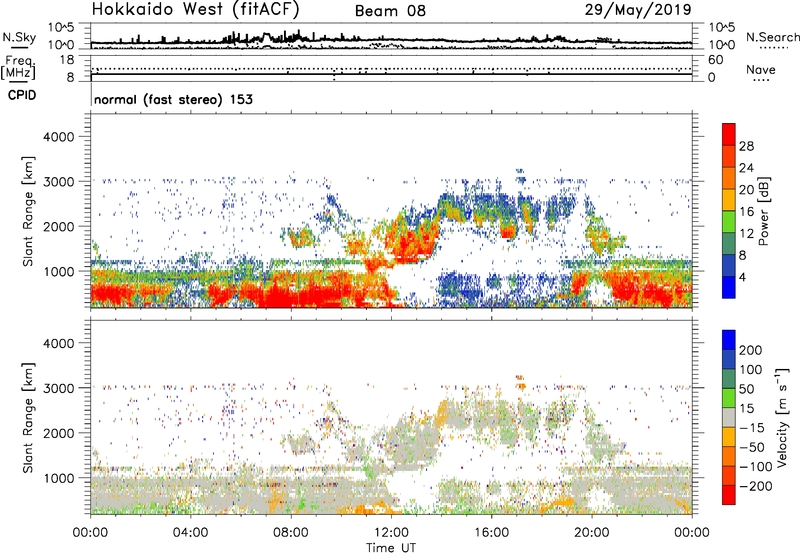Click the '12:00' time tick label
This screenshot has height=554, width=800.
[x=391, y=533]
